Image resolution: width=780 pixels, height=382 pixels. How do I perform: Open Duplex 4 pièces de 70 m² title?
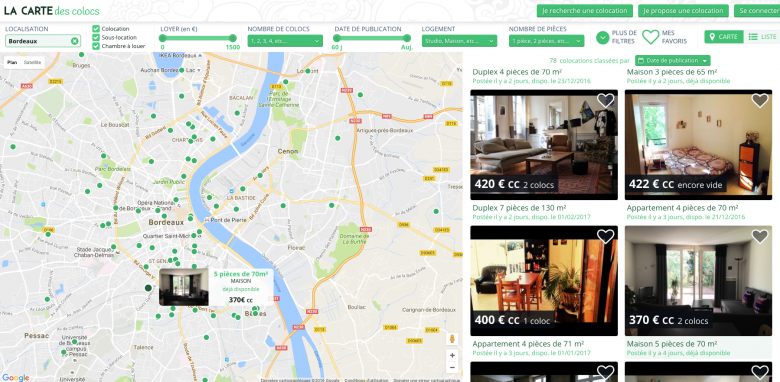click(x=517, y=72)
